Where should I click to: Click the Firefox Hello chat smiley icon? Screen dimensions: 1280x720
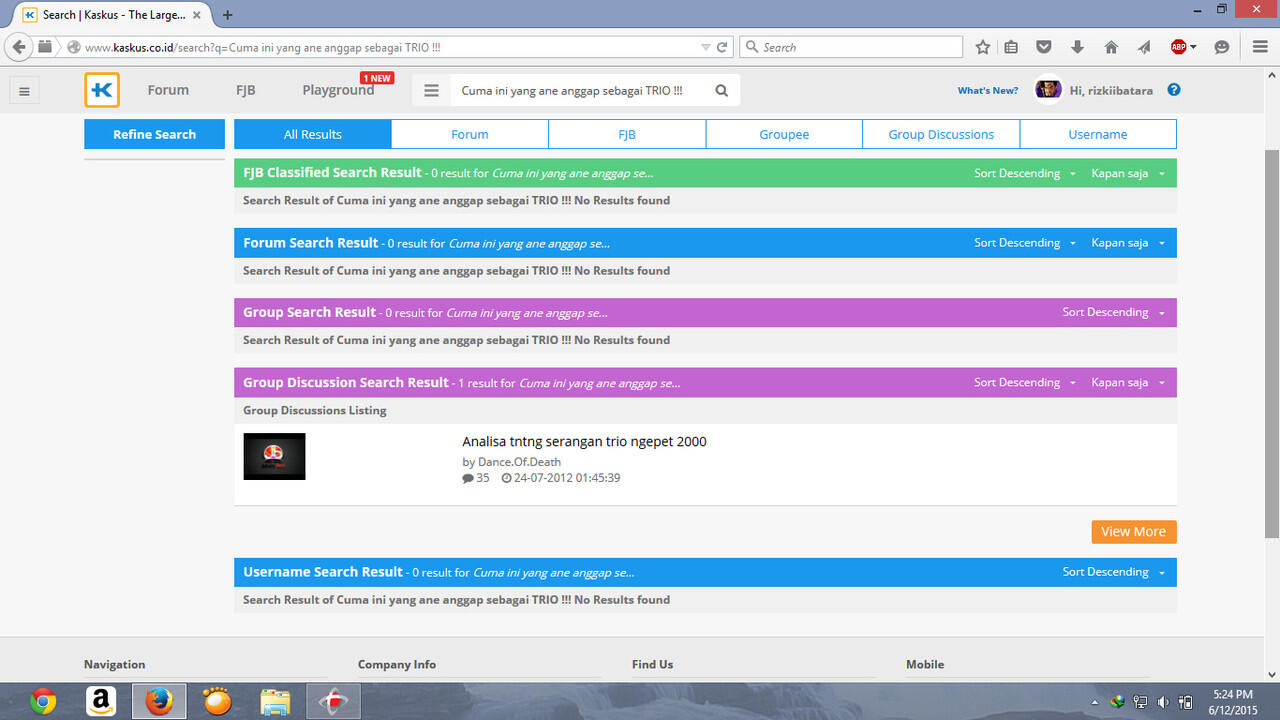pyautogui.click(x=1221, y=47)
